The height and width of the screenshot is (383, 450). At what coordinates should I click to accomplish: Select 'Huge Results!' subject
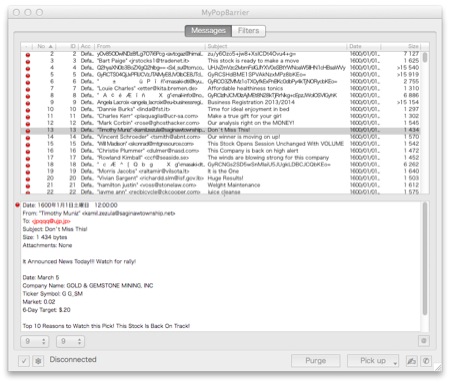click(225, 178)
